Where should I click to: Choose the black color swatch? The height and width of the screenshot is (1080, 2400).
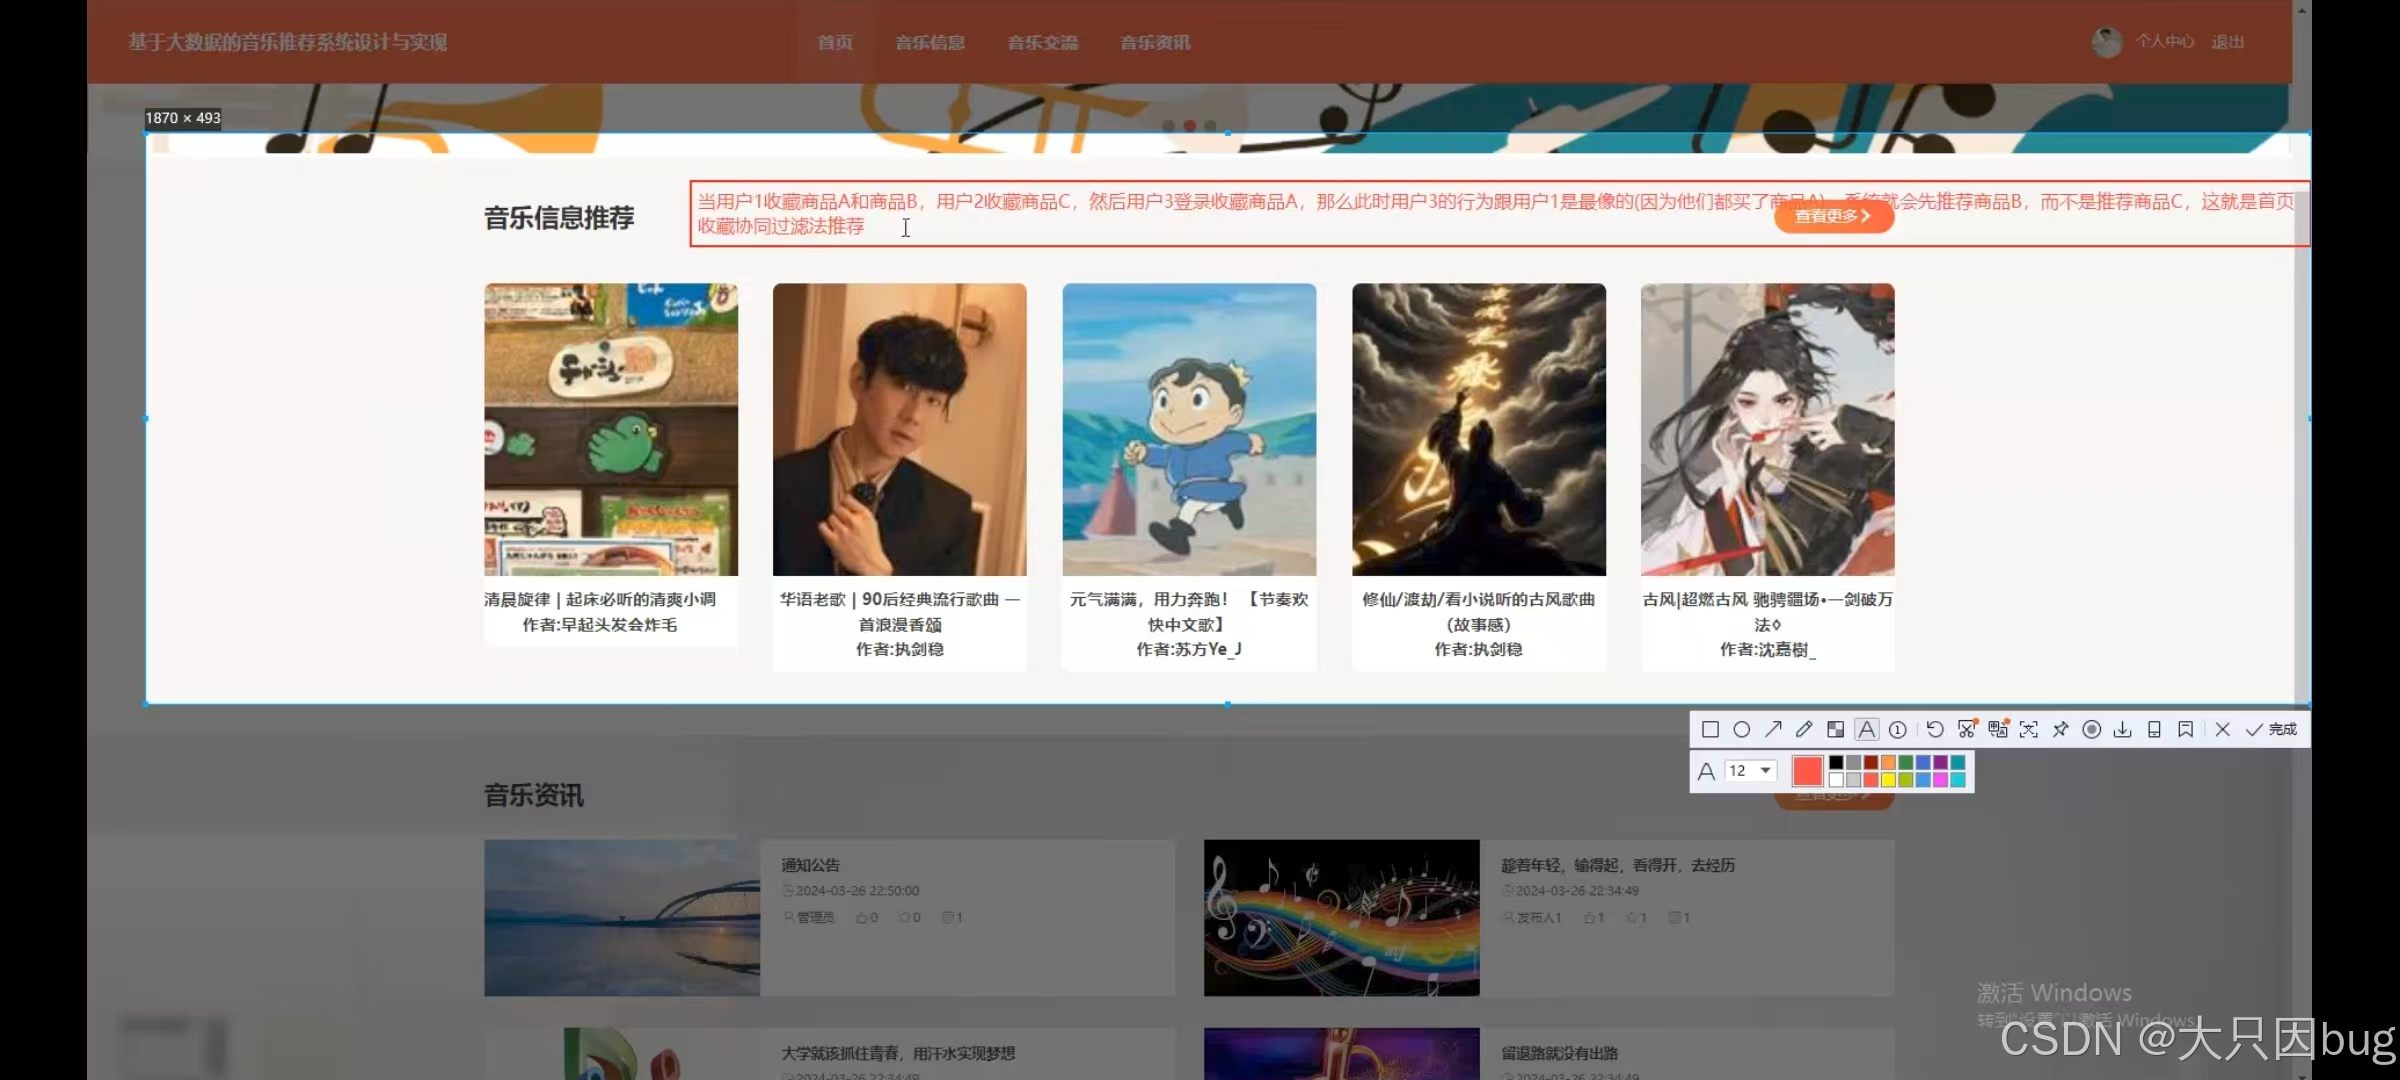click(1836, 762)
